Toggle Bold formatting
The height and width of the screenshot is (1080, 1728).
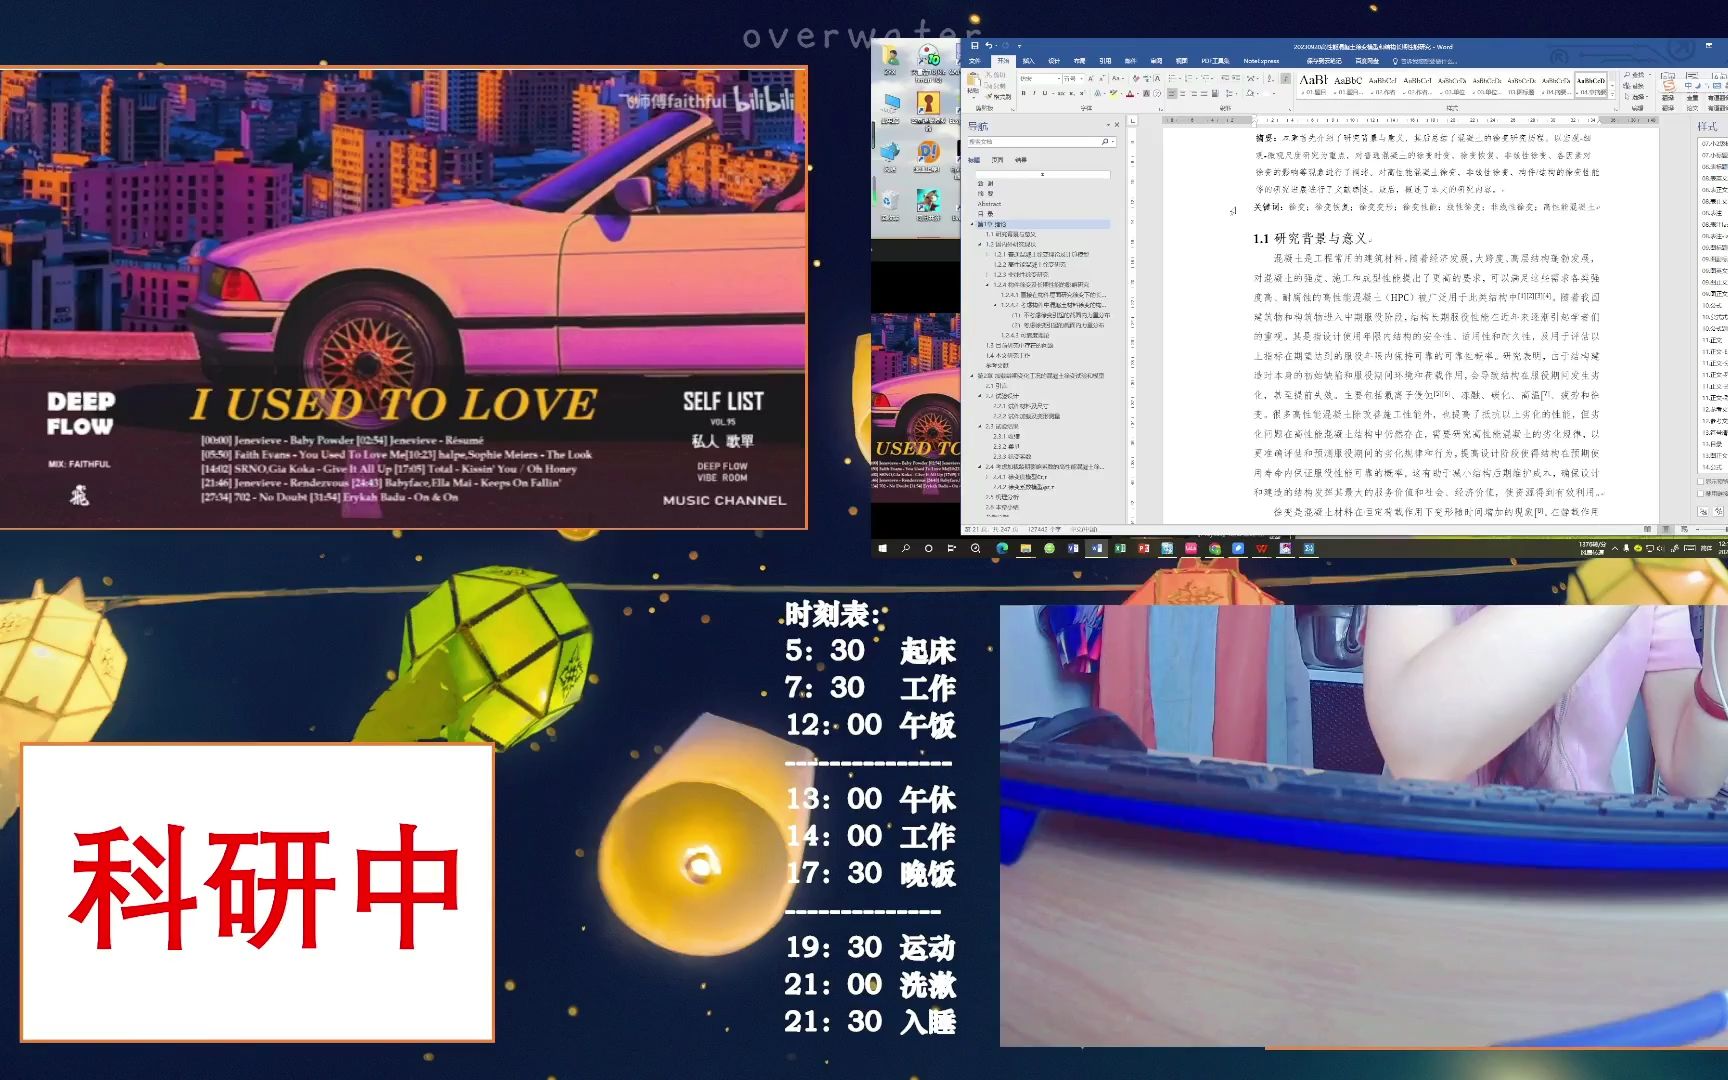[x=1024, y=93]
